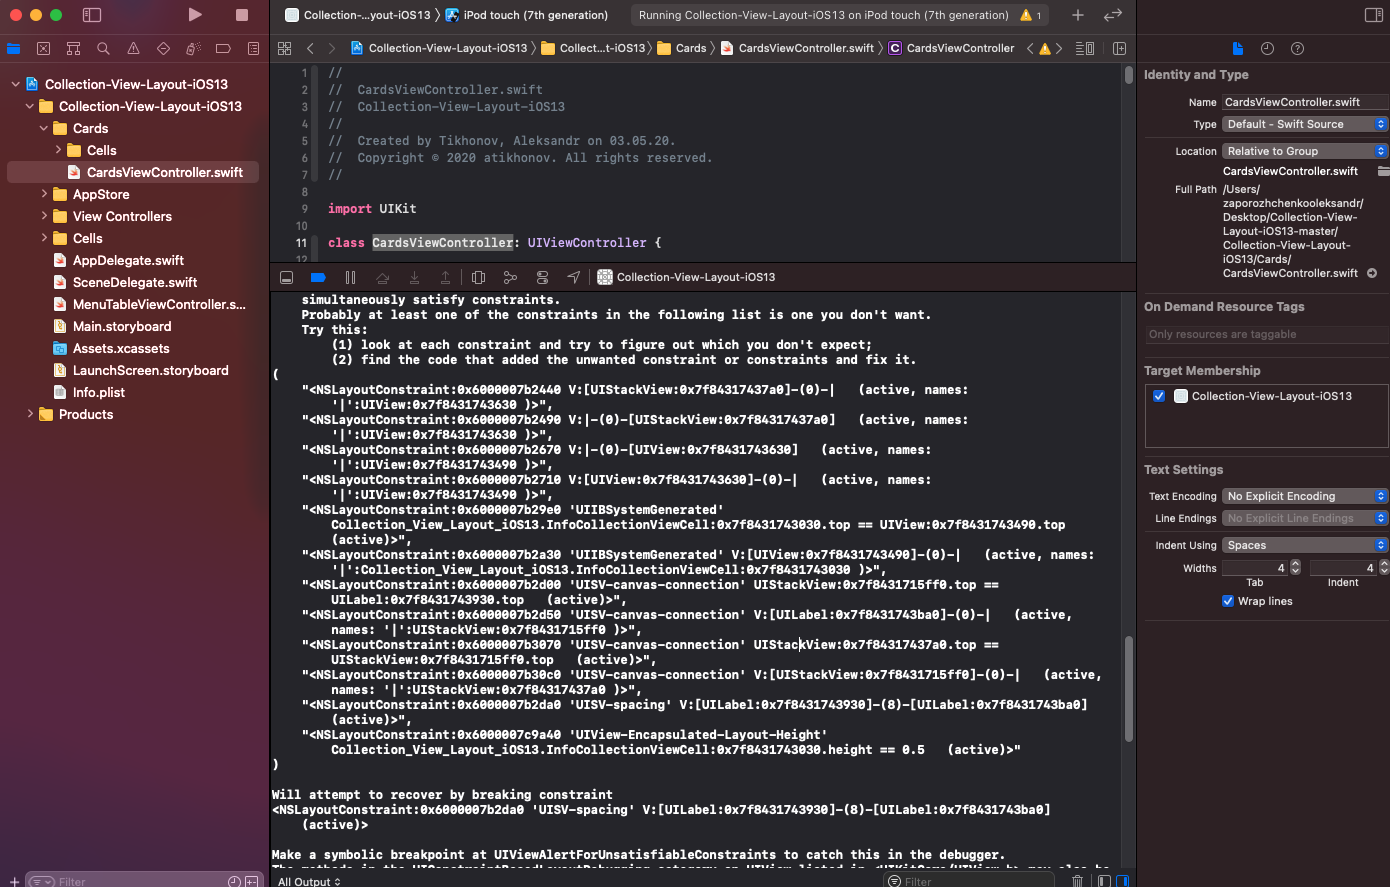The image size is (1390, 887).
Task: Open the All Output console selector
Action: 309,881
